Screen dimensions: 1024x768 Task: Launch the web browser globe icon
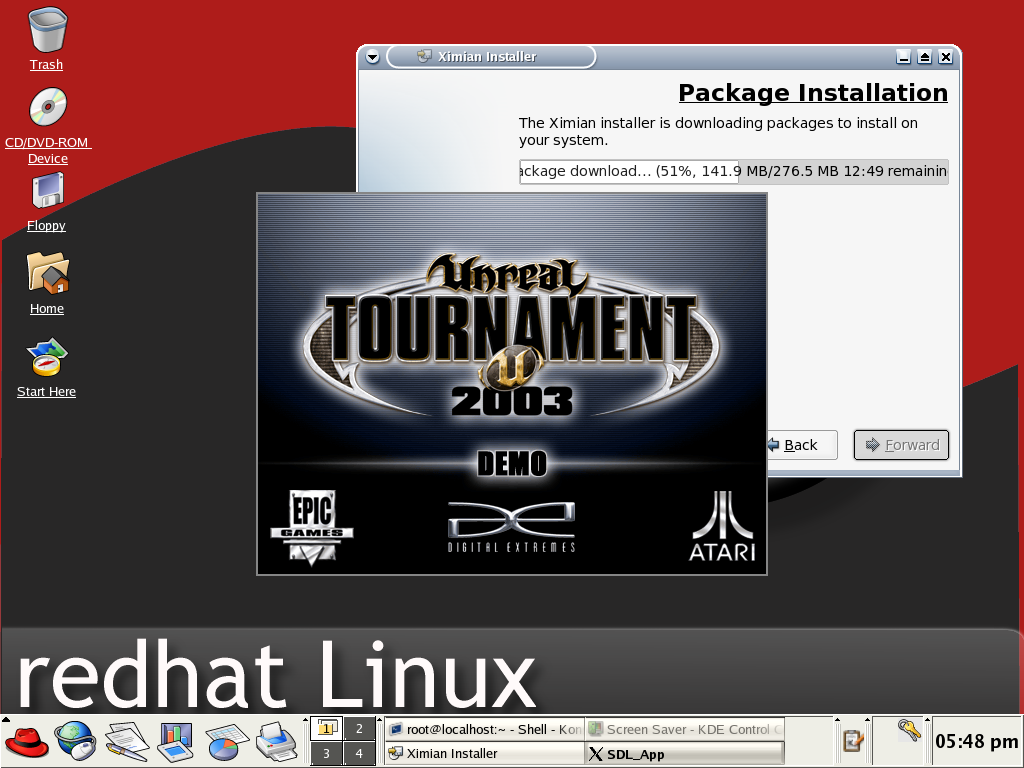(x=75, y=742)
